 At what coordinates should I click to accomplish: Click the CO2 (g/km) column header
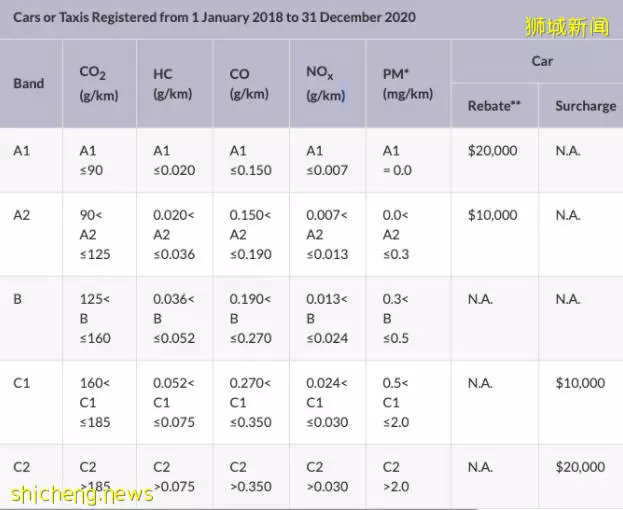(99, 84)
